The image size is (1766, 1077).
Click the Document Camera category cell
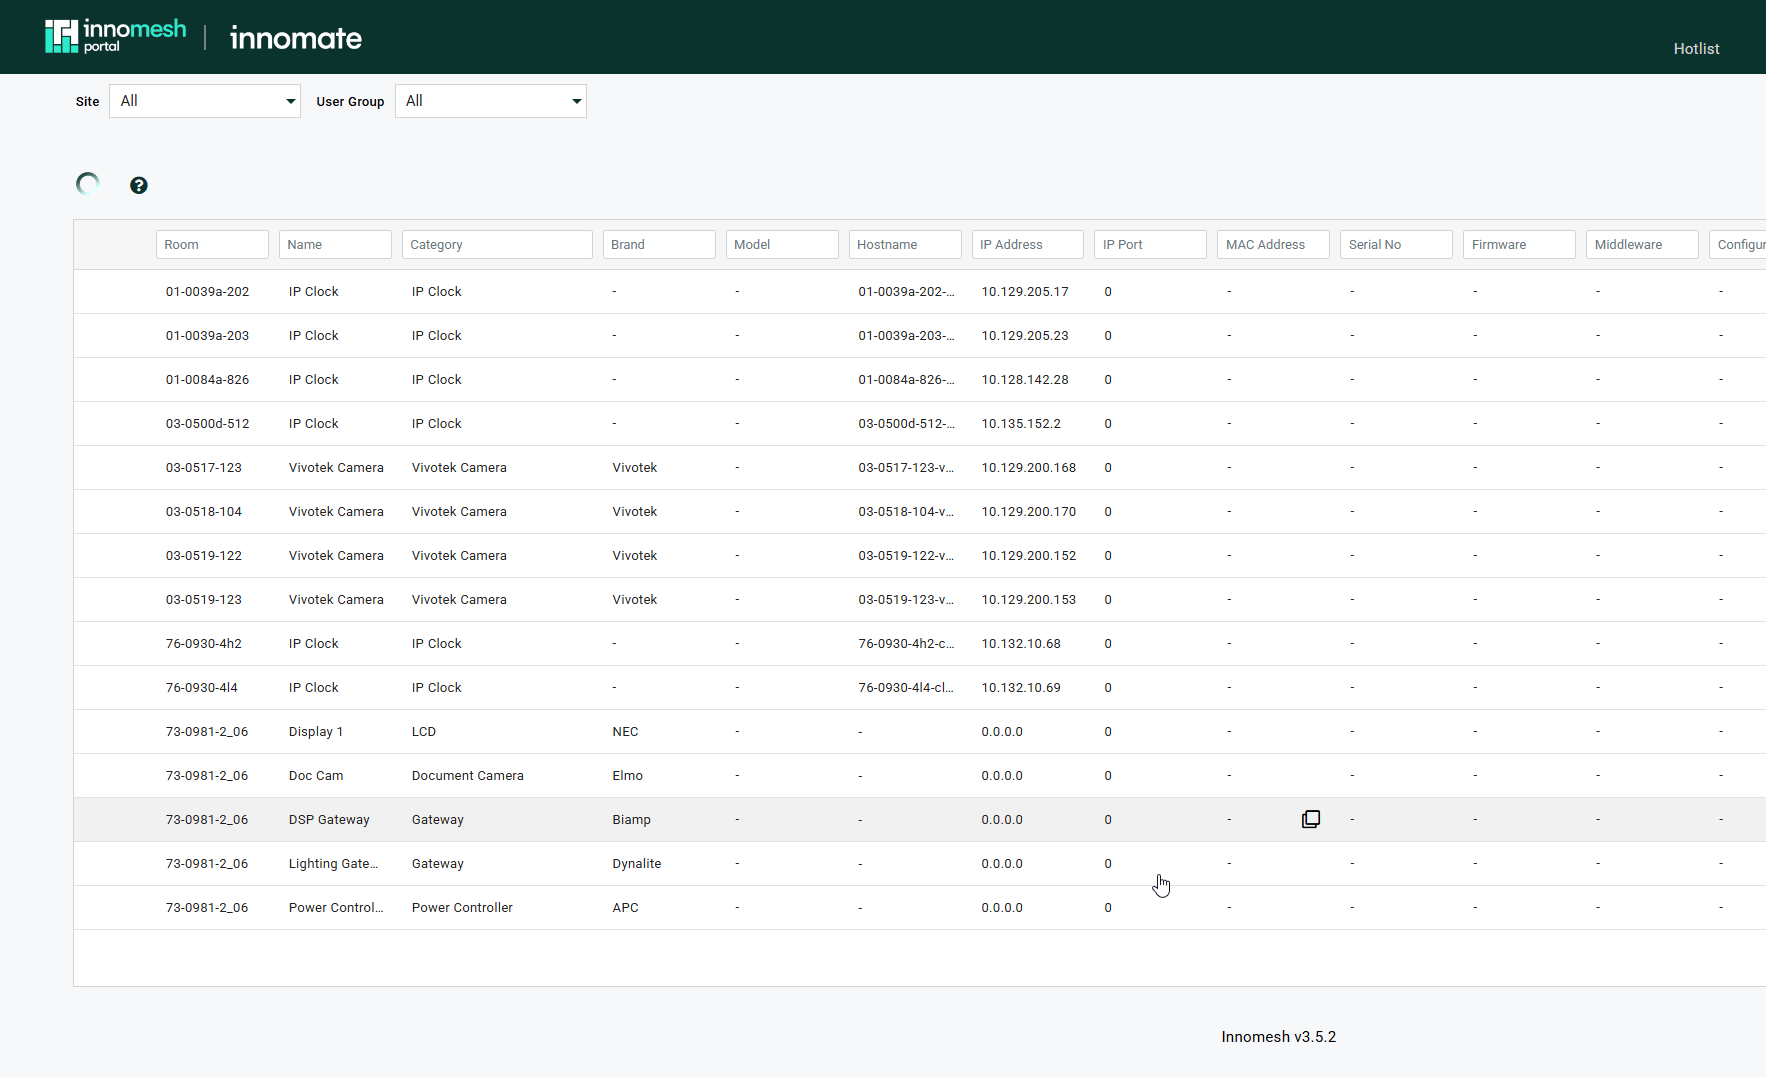468,776
